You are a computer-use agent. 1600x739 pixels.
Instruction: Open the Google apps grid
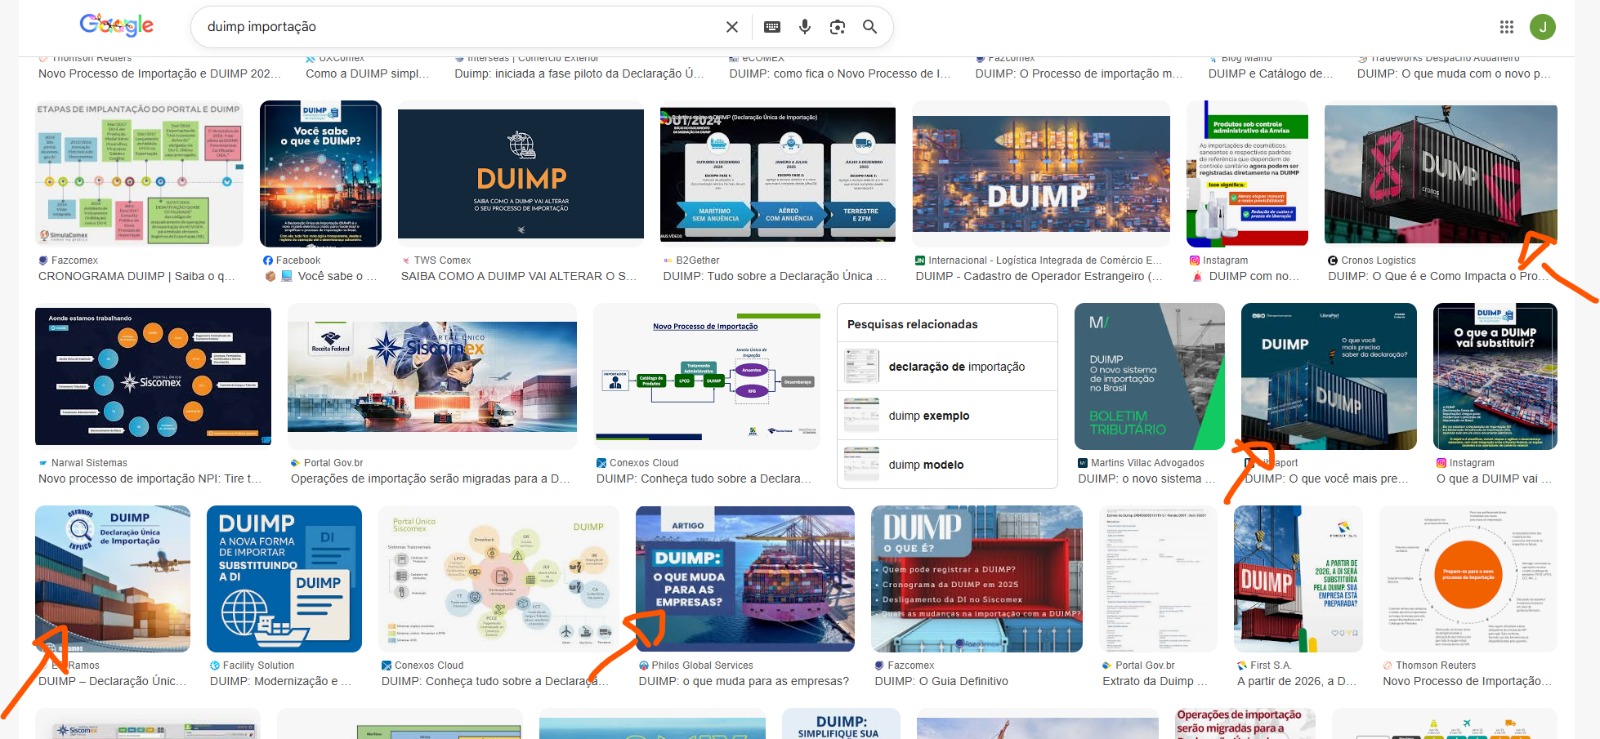[x=1507, y=27]
